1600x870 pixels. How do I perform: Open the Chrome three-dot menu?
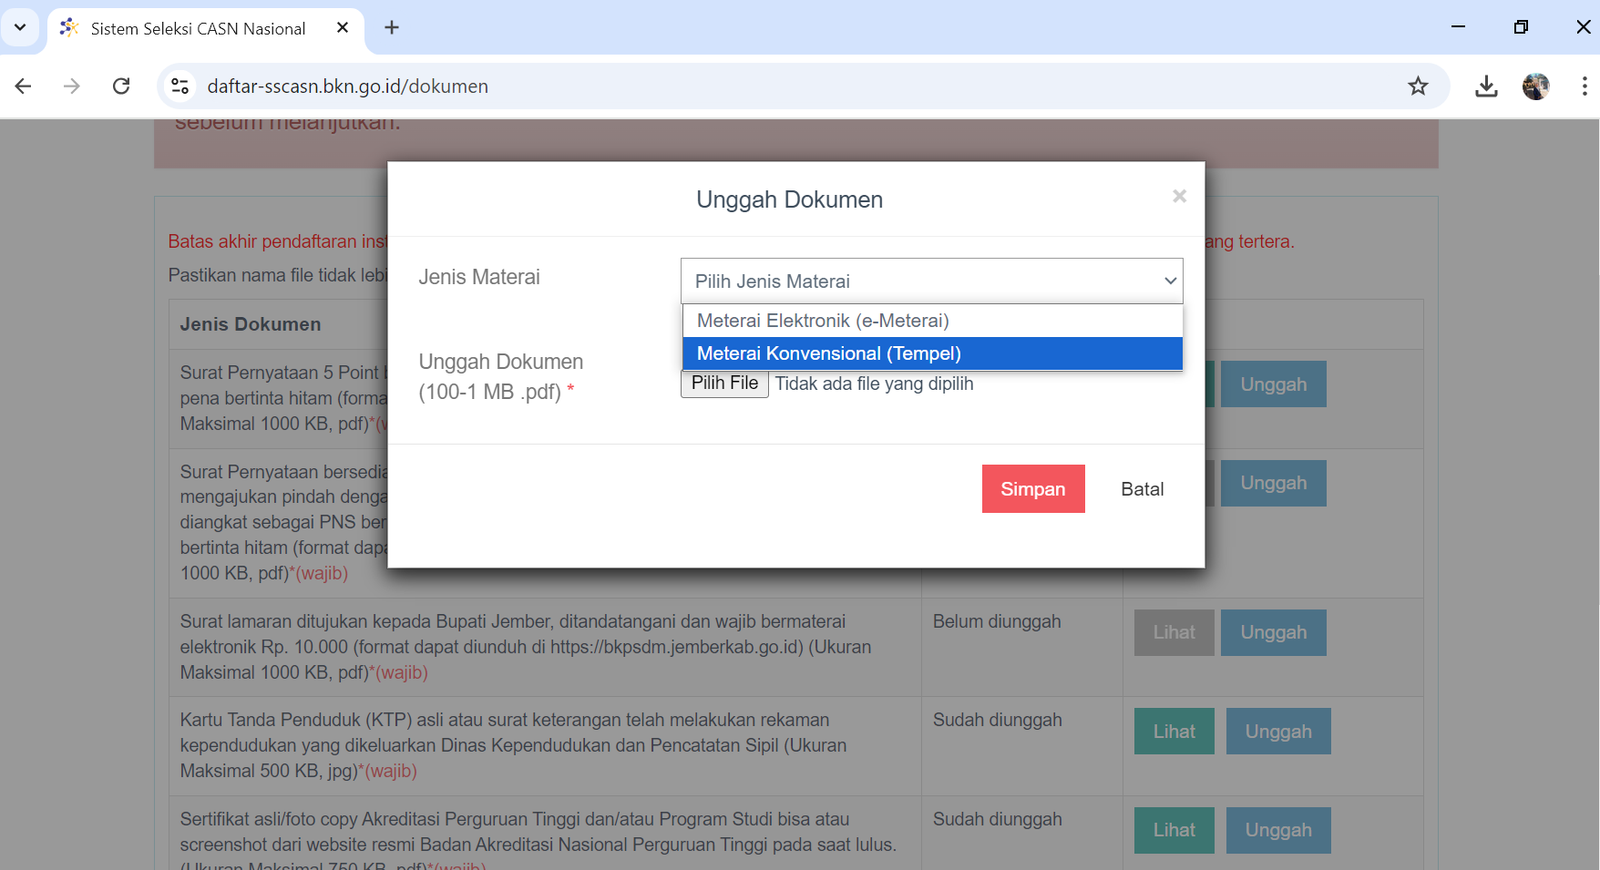click(x=1584, y=86)
